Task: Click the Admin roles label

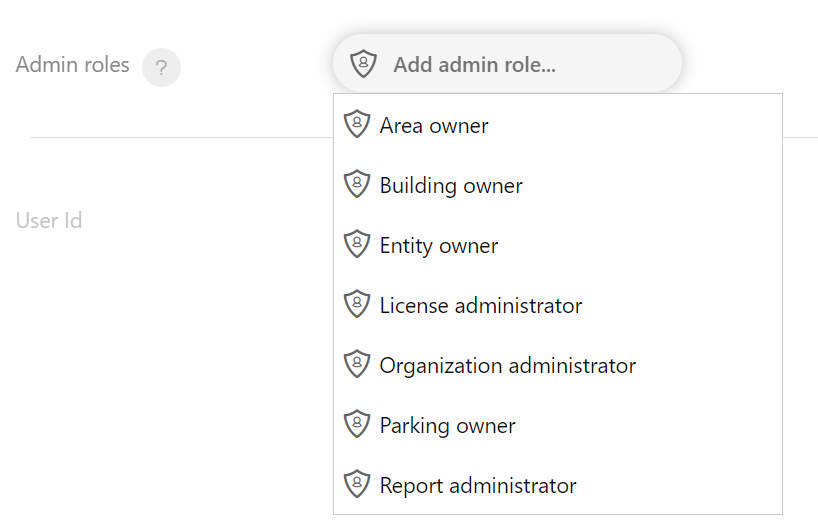Action: 73,65
